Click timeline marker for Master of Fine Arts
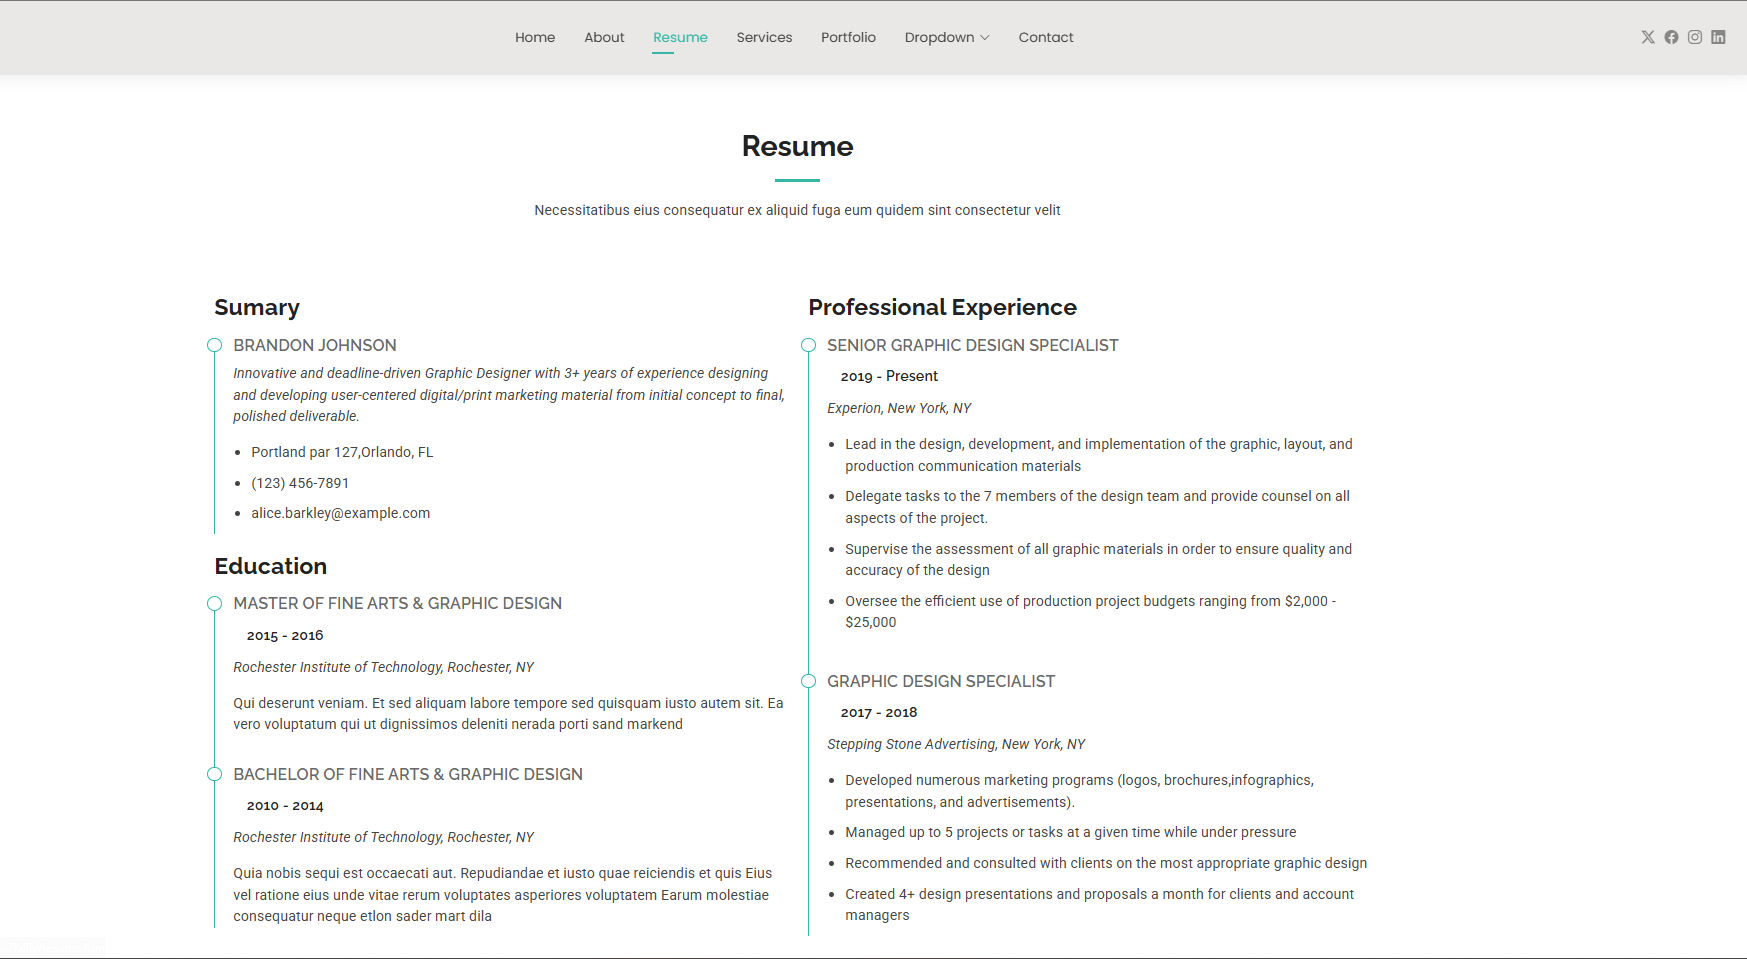1747x959 pixels. click(x=214, y=603)
